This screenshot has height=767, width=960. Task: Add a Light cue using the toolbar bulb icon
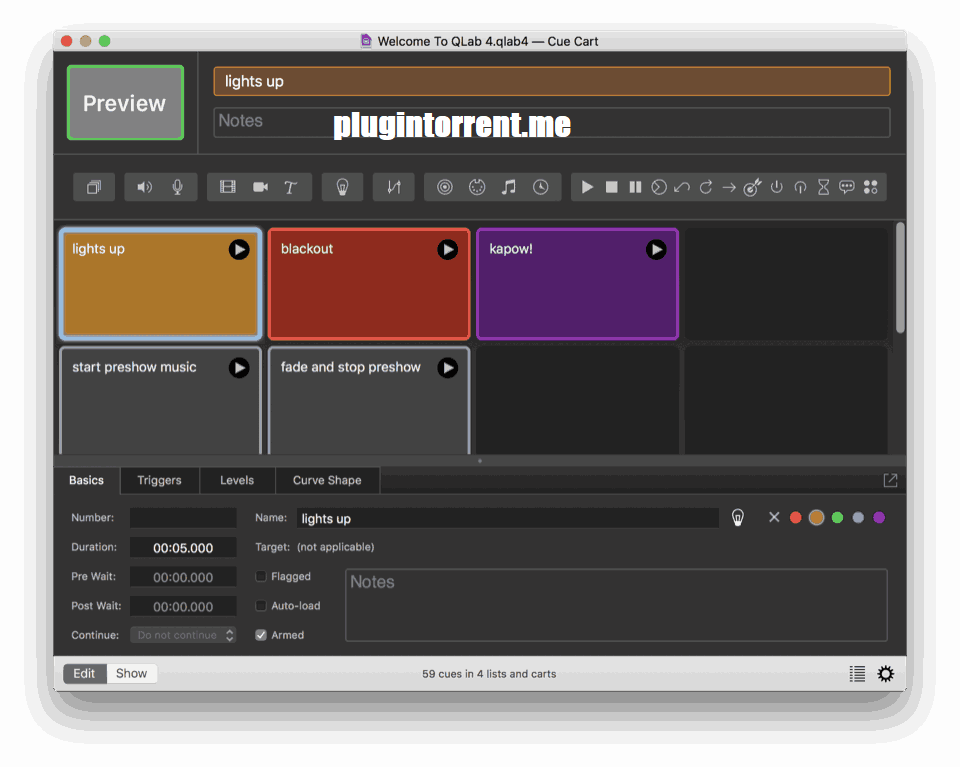pyautogui.click(x=342, y=187)
